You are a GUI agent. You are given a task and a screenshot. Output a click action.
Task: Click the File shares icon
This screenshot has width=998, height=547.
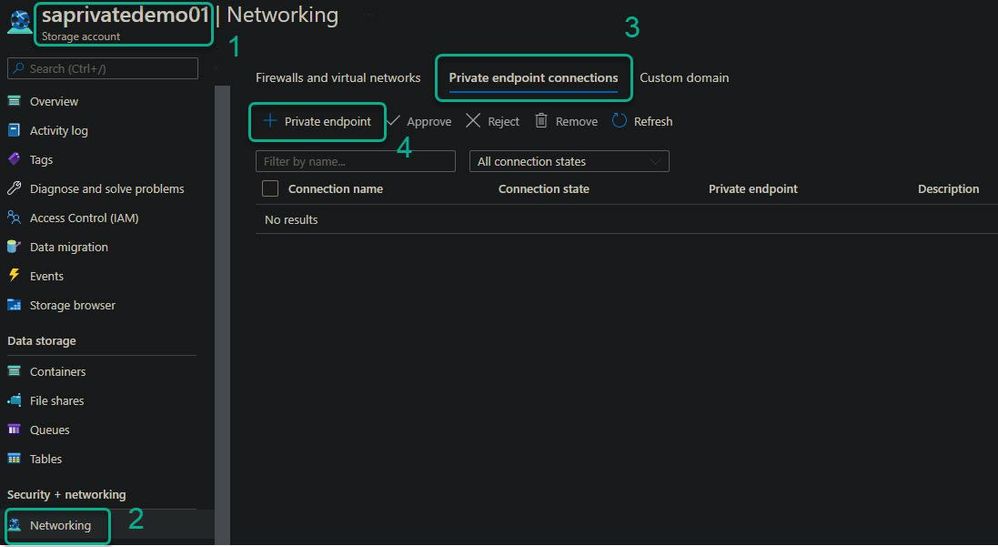tap(14, 401)
